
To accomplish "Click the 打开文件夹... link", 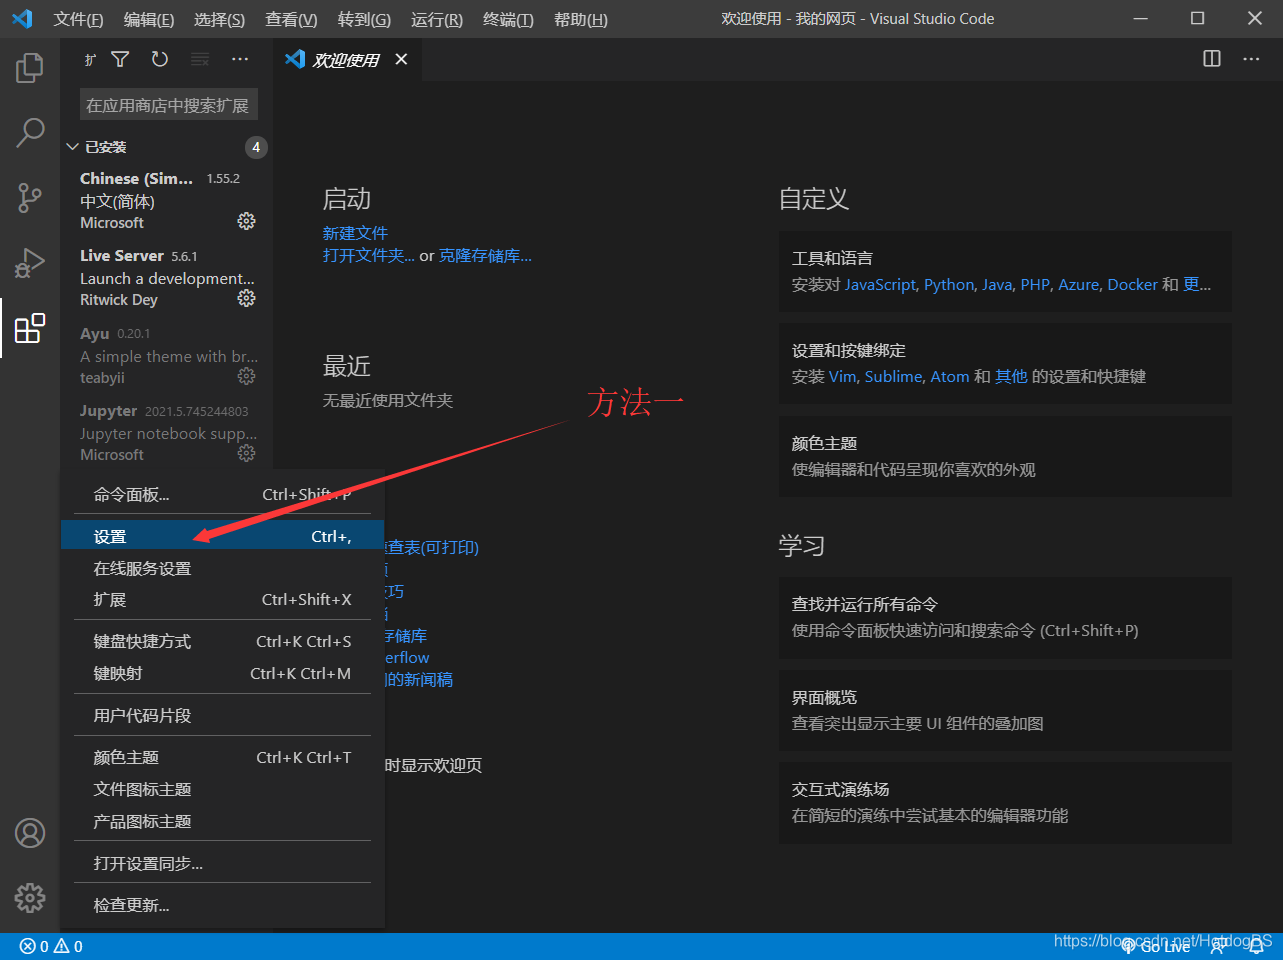I will pos(368,255).
